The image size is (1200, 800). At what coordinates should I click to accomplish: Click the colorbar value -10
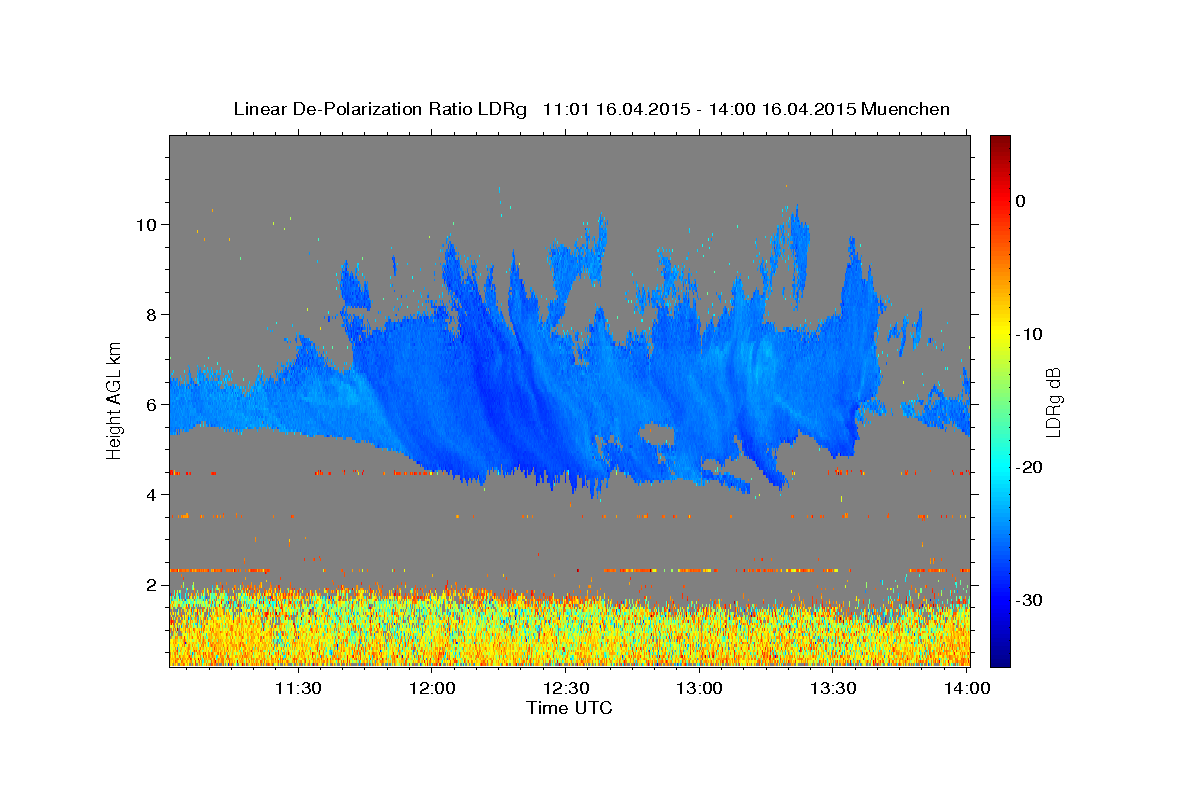(x=1028, y=334)
